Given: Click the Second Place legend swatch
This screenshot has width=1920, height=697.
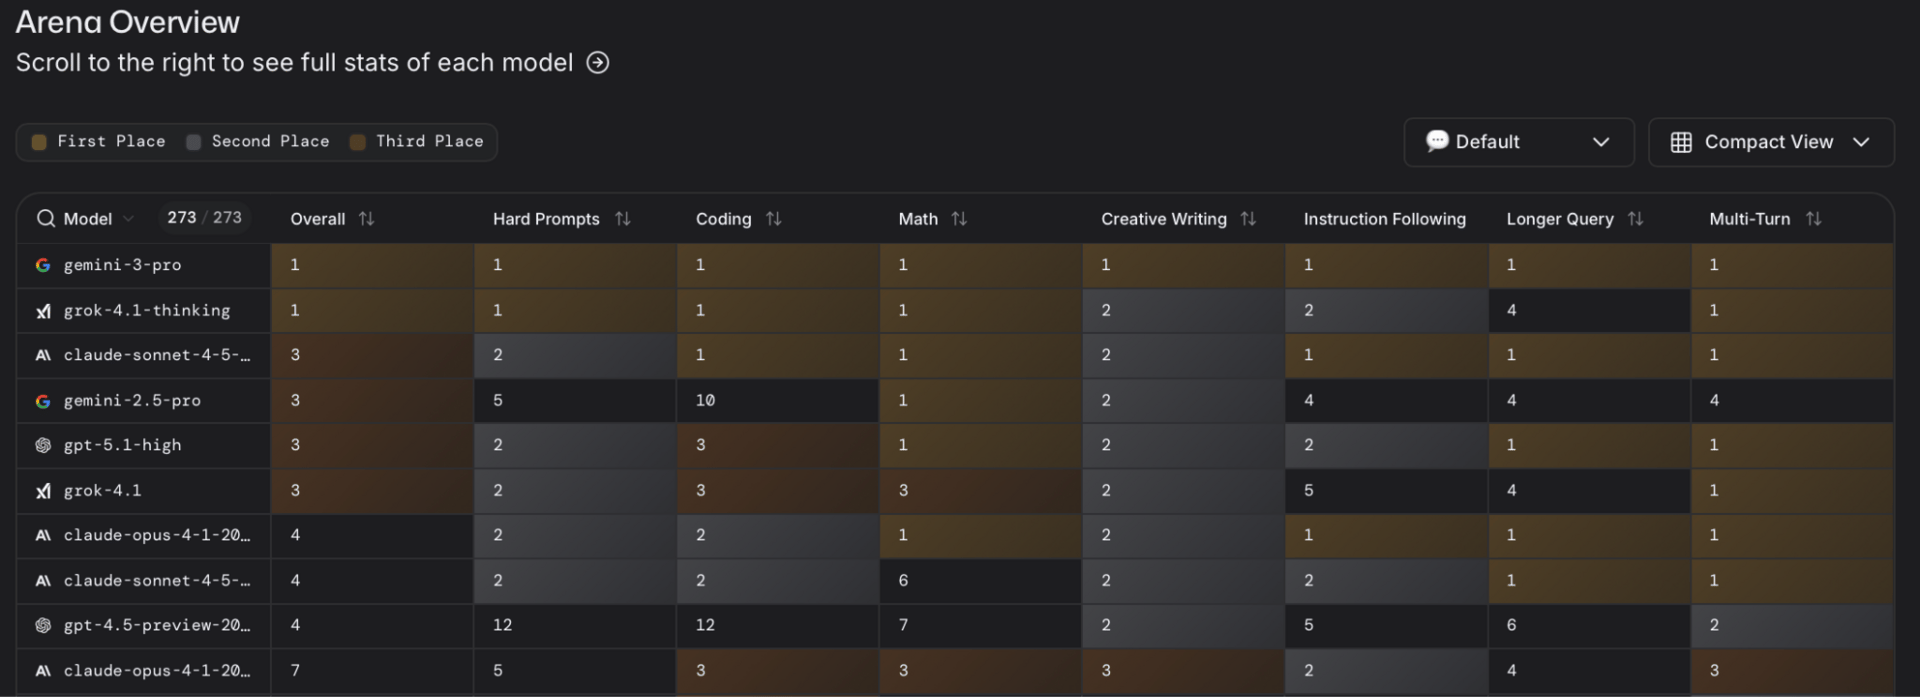Looking at the screenshot, I should coord(194,142).
